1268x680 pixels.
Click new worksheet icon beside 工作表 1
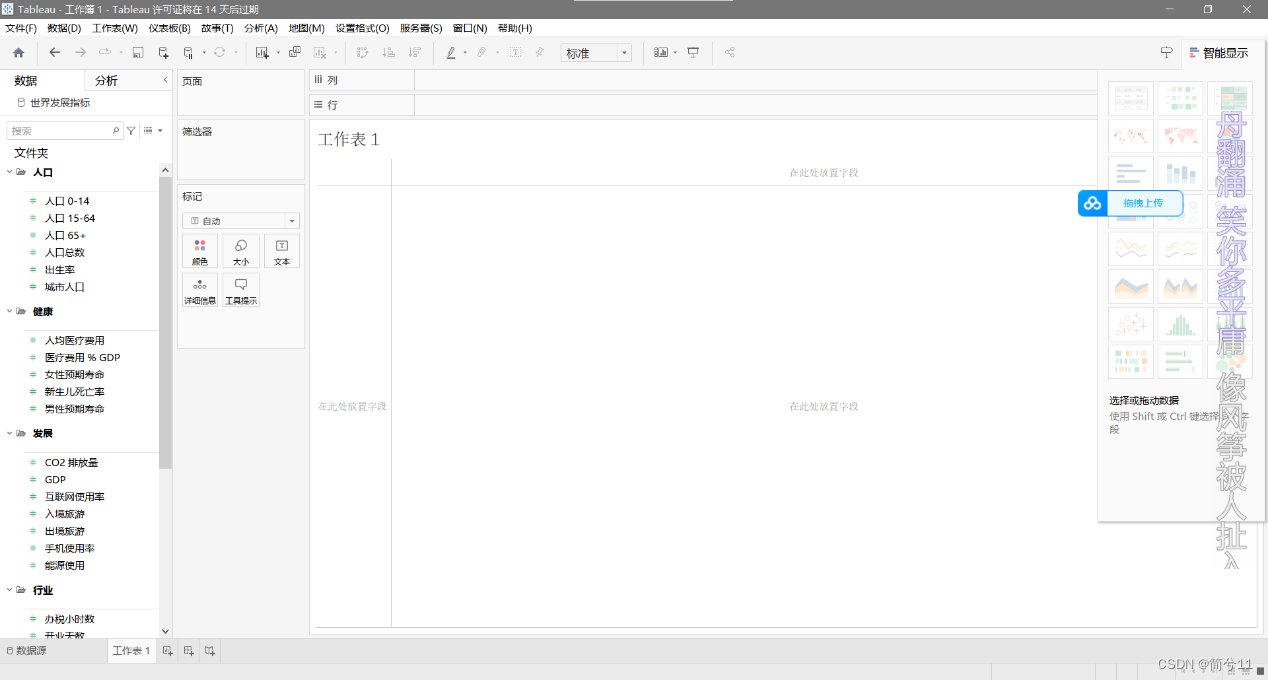168,651
